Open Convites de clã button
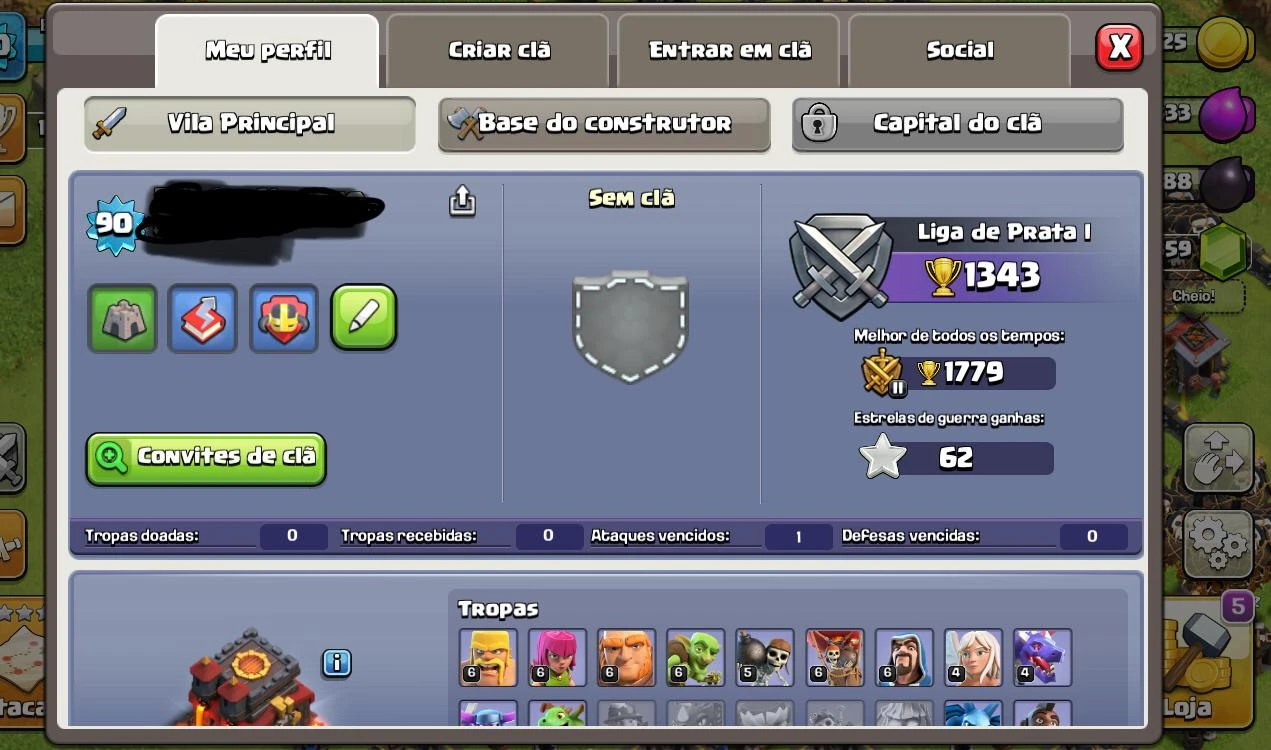 pyautogui.click(x=206, y=458)
